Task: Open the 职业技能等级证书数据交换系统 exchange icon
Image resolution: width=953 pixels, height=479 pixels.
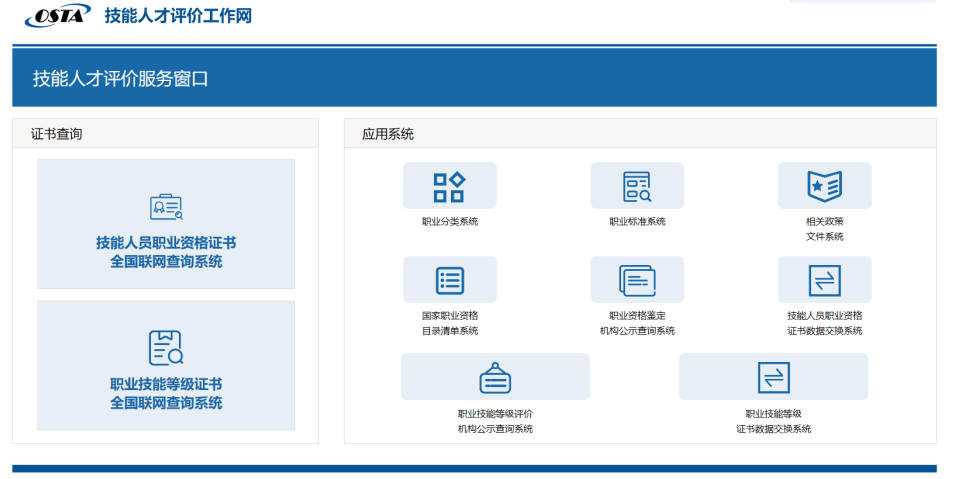Action: pyautogui.click(x=774, y=377)
